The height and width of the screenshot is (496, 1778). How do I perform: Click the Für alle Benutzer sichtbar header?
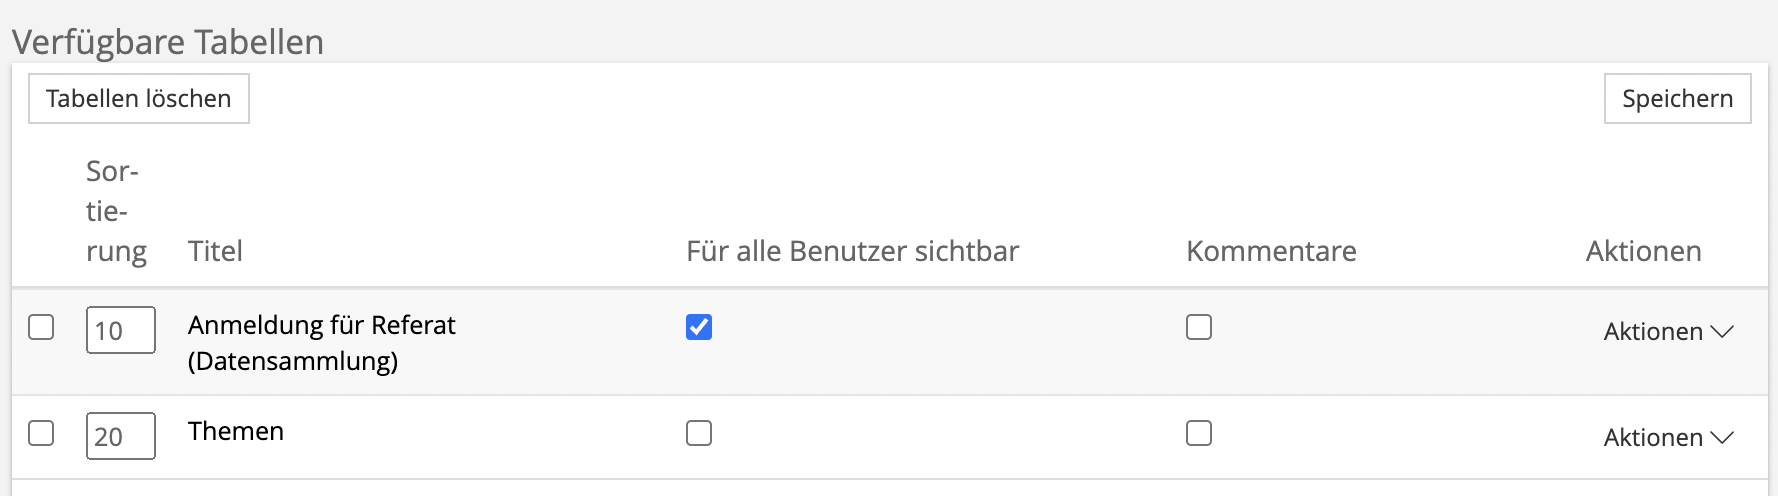[x=852, y=251]
